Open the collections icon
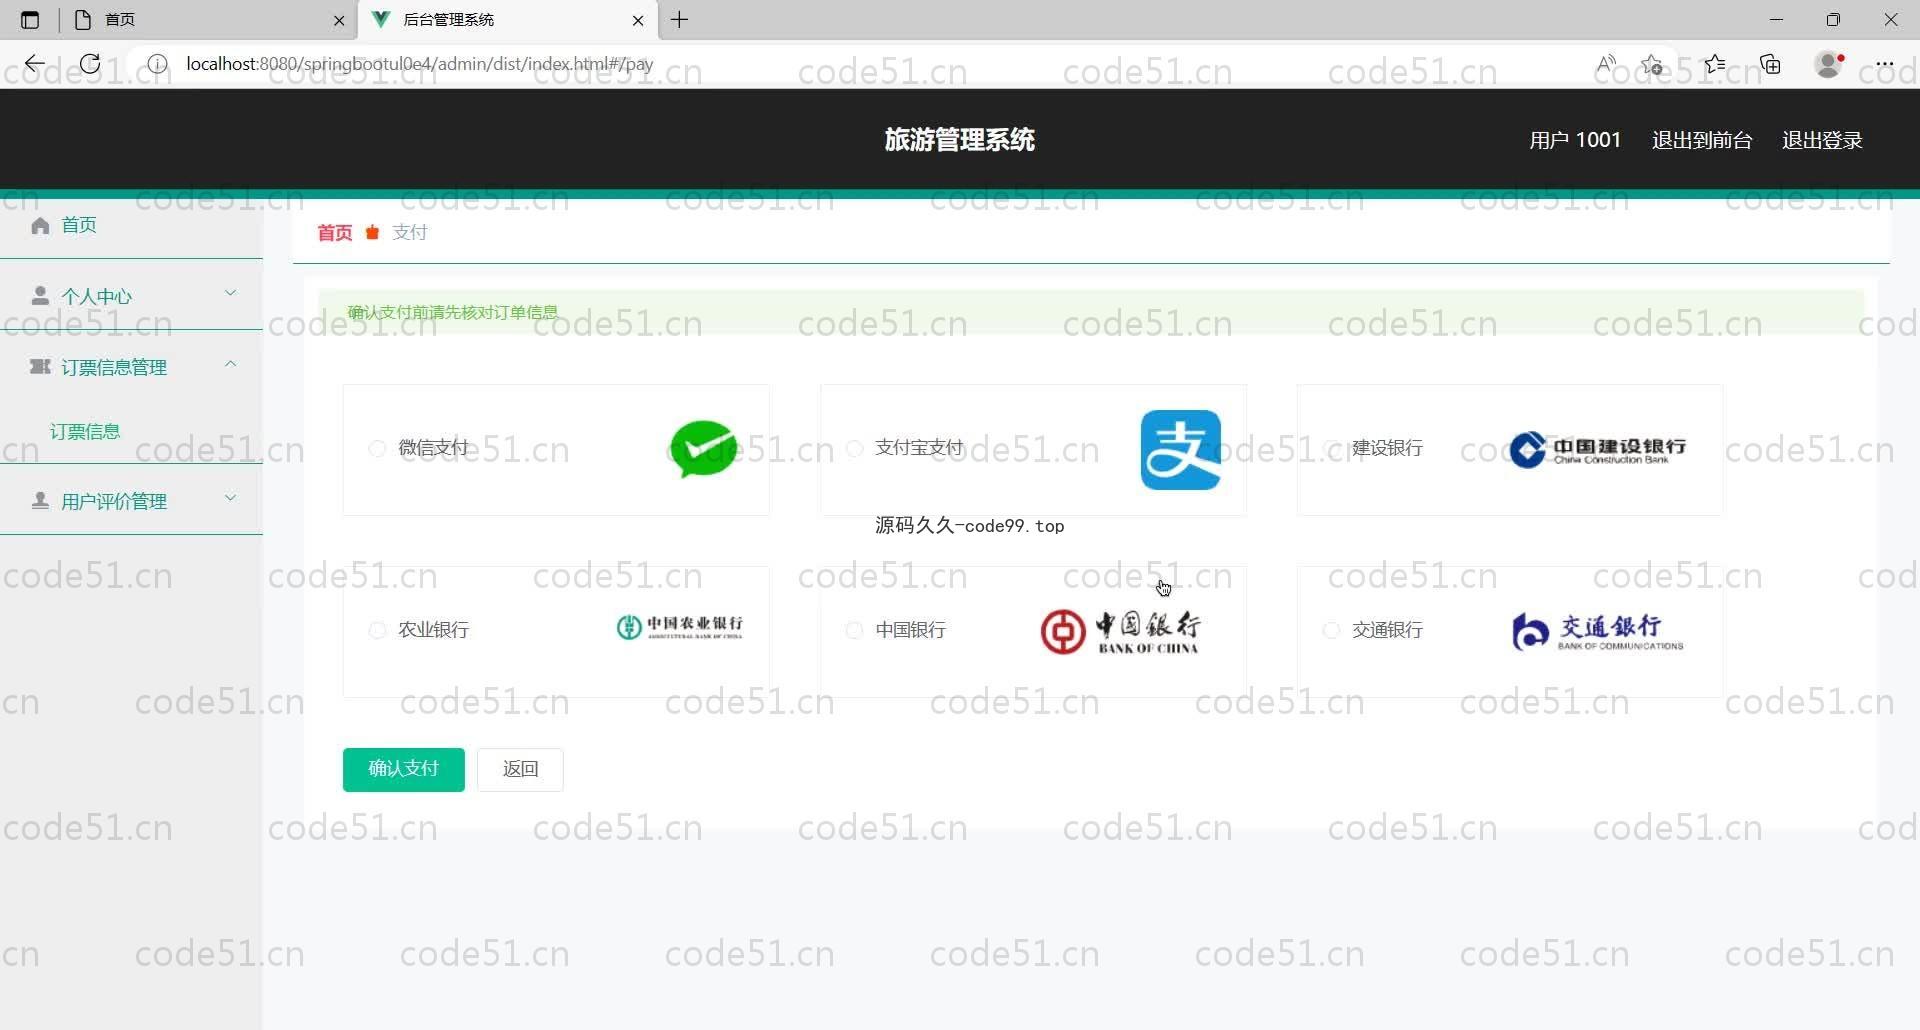This screenshot has height=1030, width=1920. pos(1771,64)
